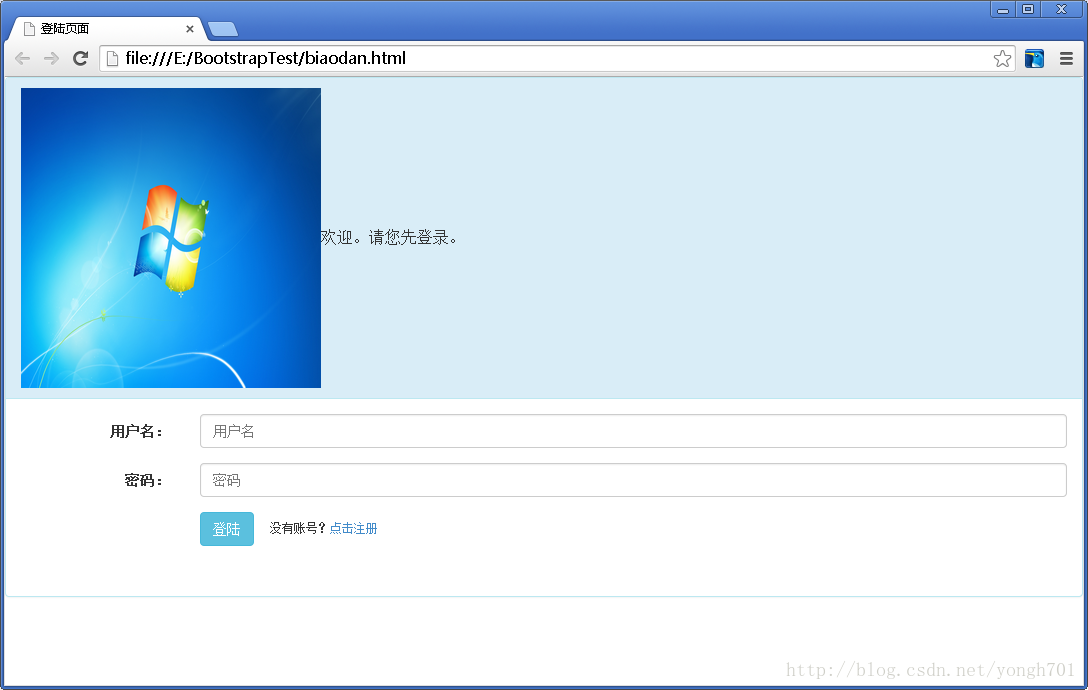Open a new browser tab

click(223, 29)
